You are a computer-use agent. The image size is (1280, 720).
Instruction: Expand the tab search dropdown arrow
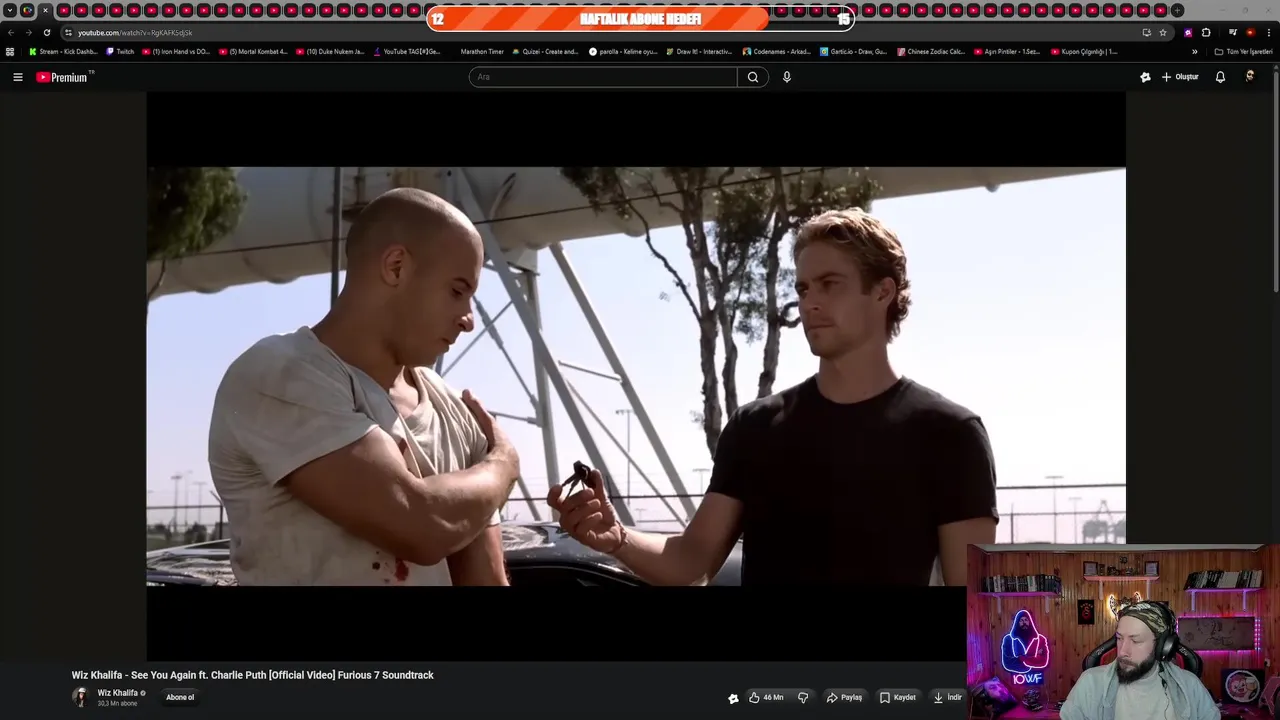coord(10,10)
